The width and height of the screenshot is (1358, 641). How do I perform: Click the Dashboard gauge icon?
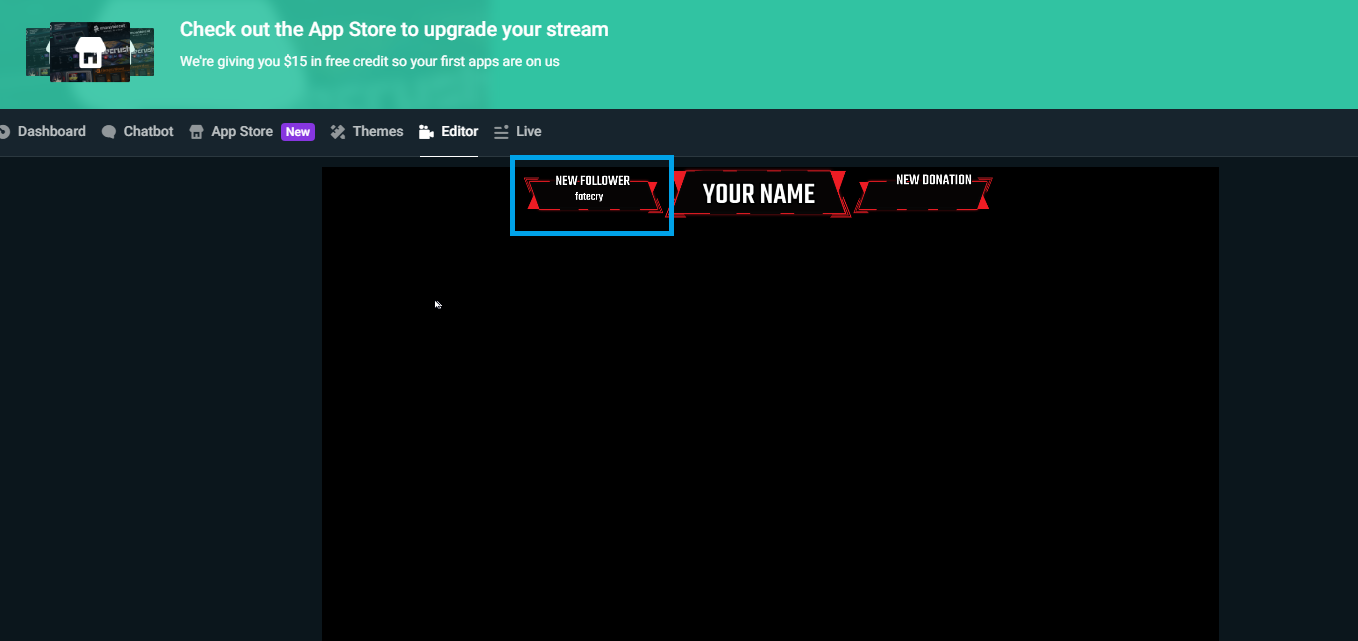(x=4, y=132)
